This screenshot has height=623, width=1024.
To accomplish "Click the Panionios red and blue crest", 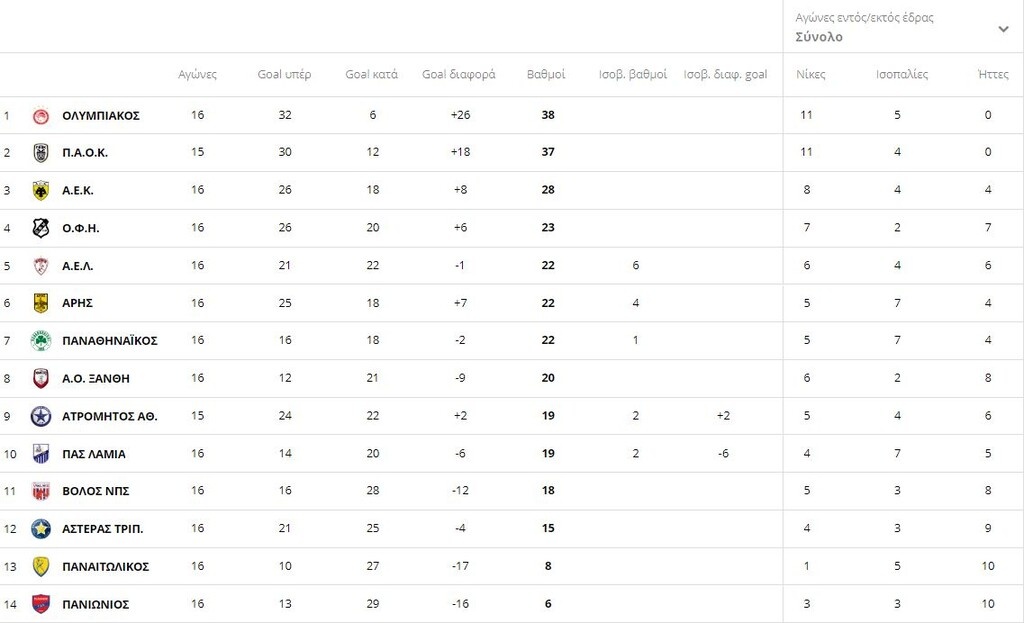I will [40, 604].
